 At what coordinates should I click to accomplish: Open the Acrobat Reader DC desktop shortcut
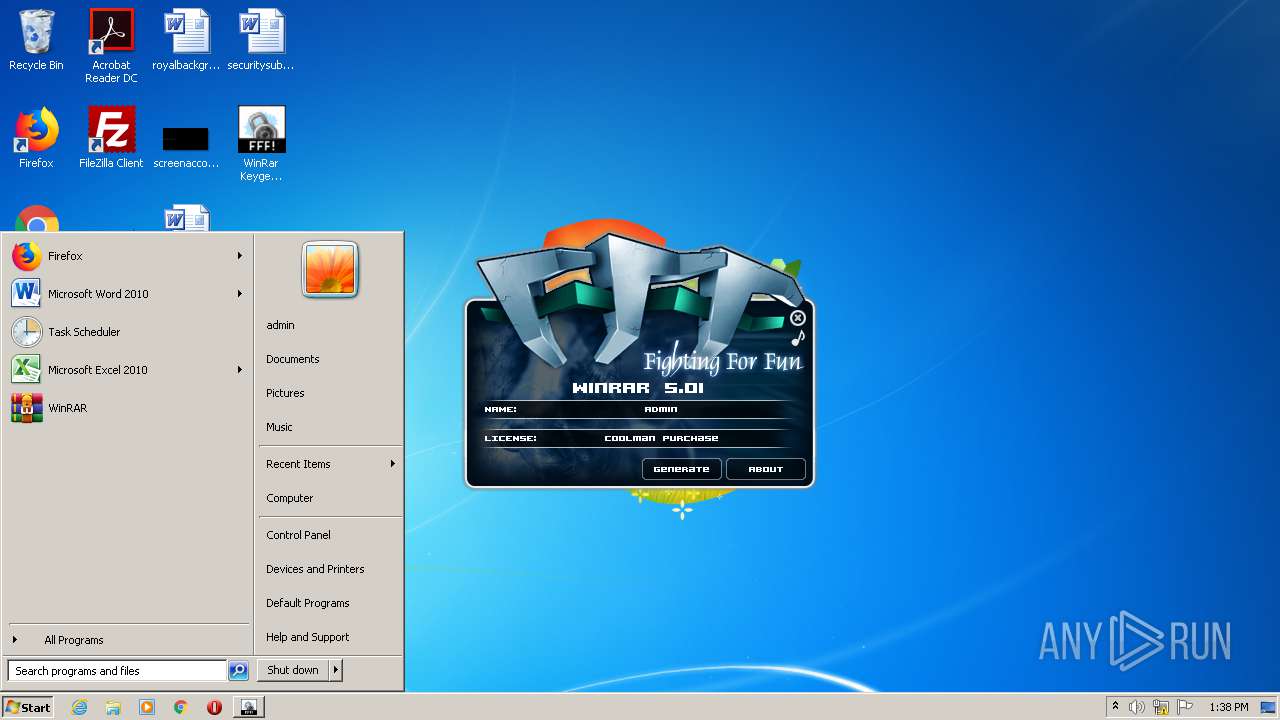tap(111, 45)
